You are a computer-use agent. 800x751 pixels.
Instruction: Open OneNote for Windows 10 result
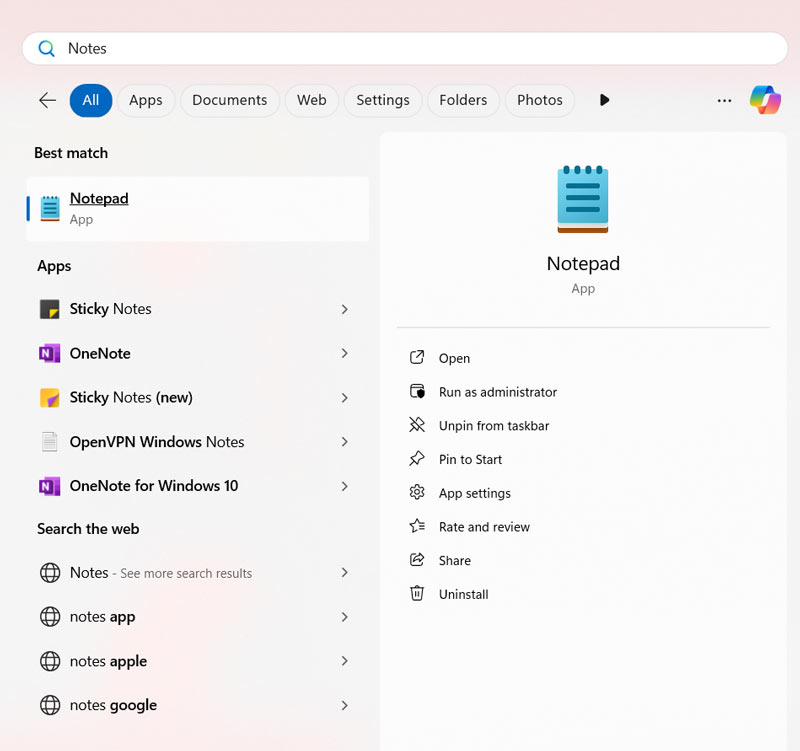(197, 486)
